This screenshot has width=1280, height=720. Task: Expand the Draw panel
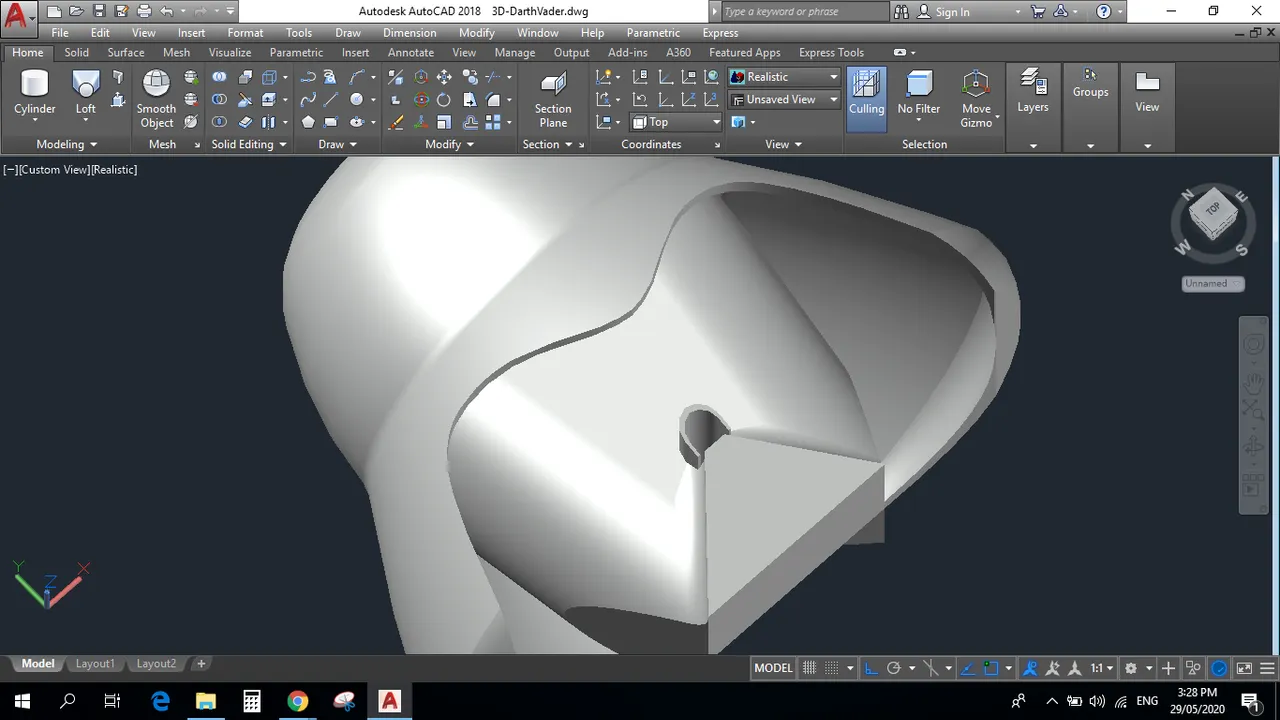click(338, 144)
